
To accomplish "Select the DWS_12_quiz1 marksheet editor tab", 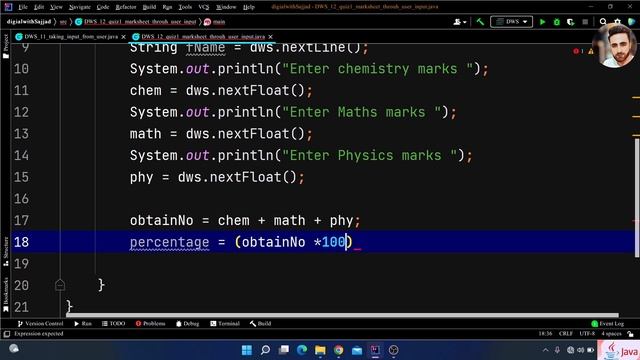I will point(202,37).
